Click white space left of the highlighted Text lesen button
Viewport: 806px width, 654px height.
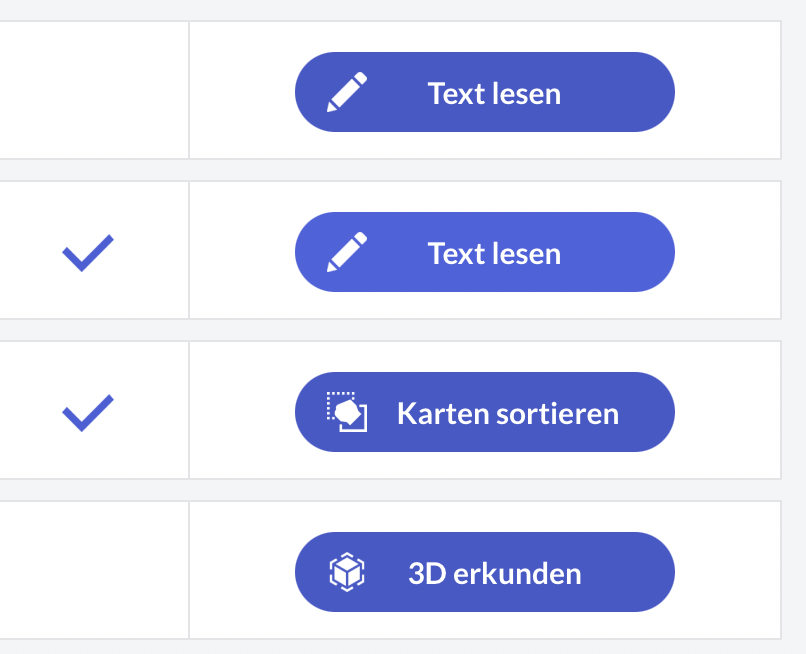241,252
